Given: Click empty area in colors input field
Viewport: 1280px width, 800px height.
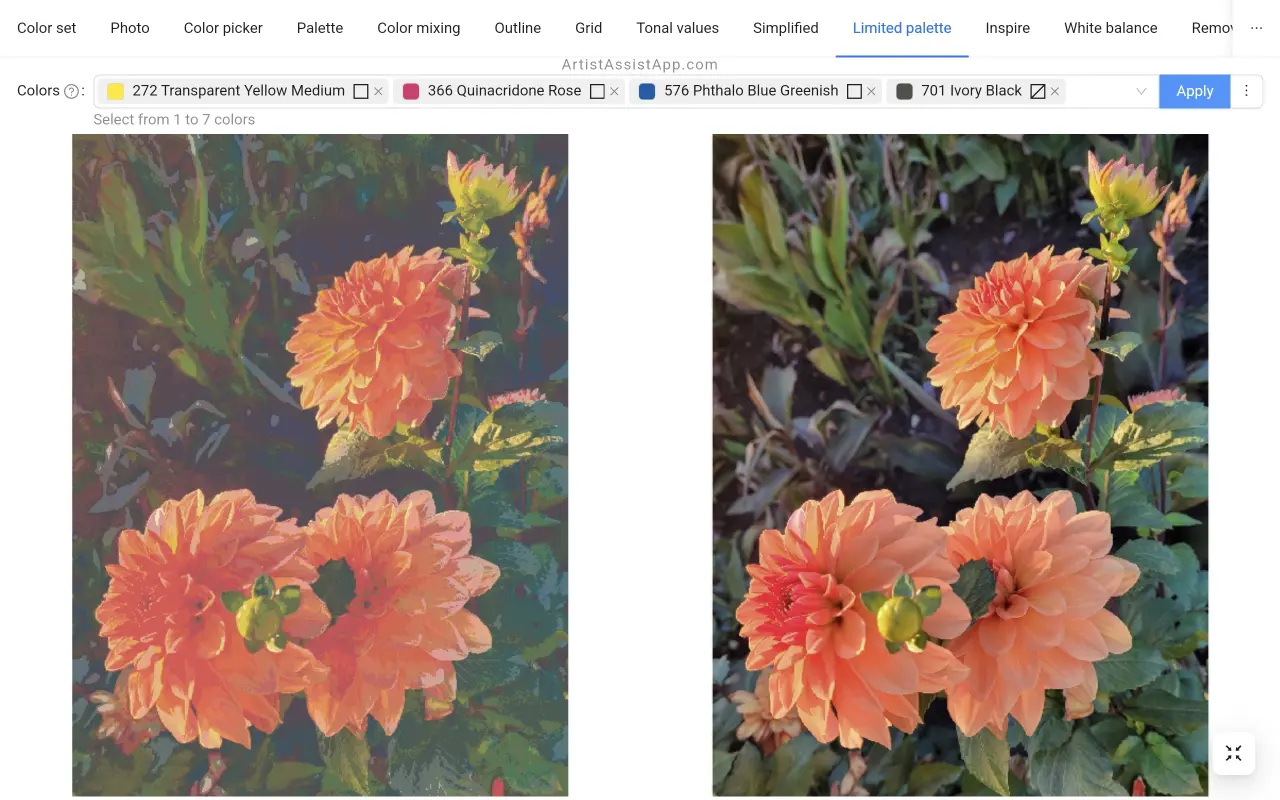Looking at the screenshot, I should pyautogui.click(x=1097, y=91).
